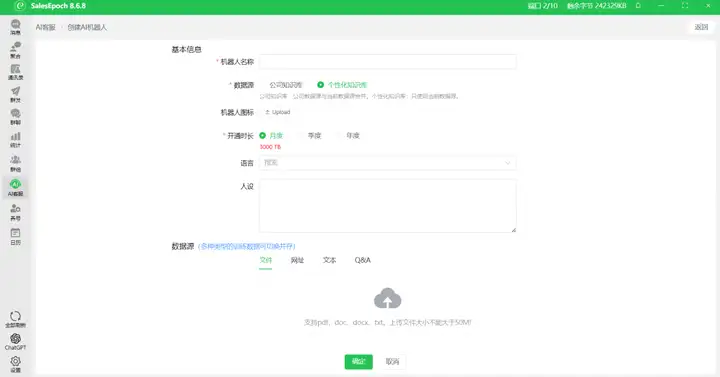Viewport: 720px width, 377px height.
Task: Open the 统计 bar-chart statistics icon
Action: (15, 140)
